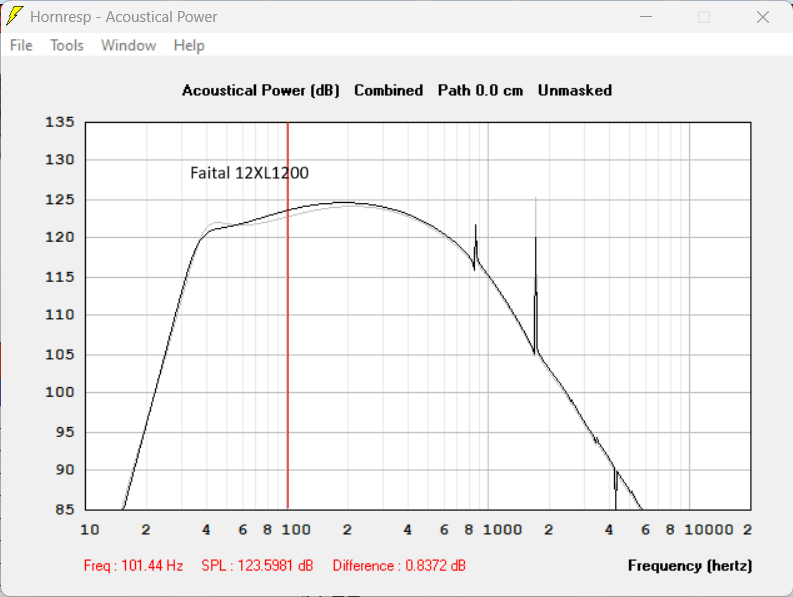Open the File menu
The width and height of the screenshot is (793, 597).
[x=21, y=46]
